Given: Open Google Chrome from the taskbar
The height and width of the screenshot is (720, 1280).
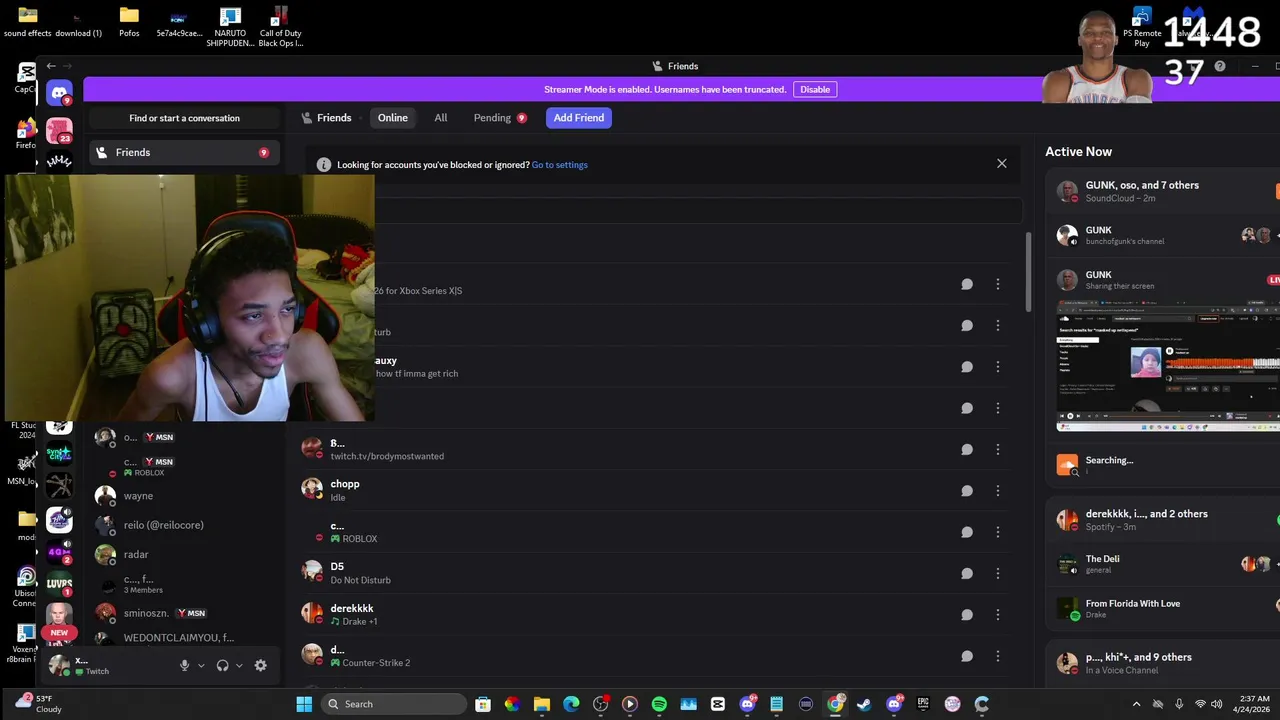Looking at the screenshot, I should 835,704.
